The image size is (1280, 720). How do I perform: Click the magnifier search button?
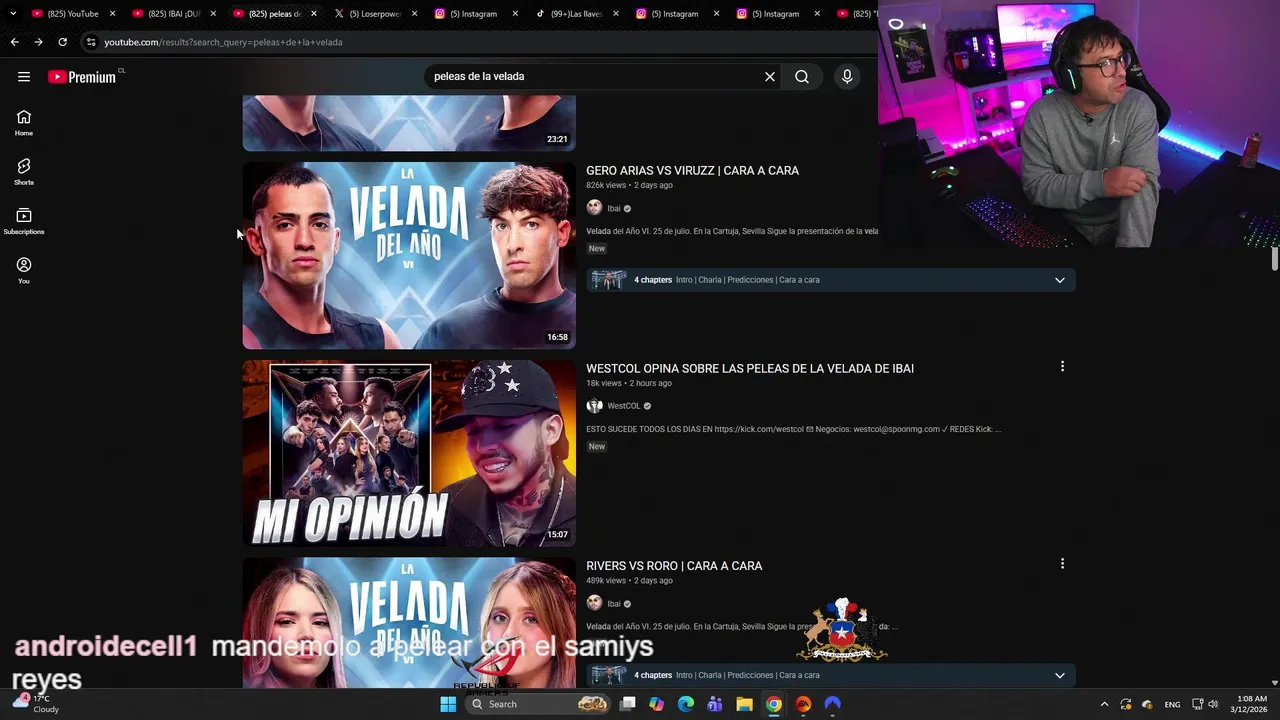click(802, 77)
